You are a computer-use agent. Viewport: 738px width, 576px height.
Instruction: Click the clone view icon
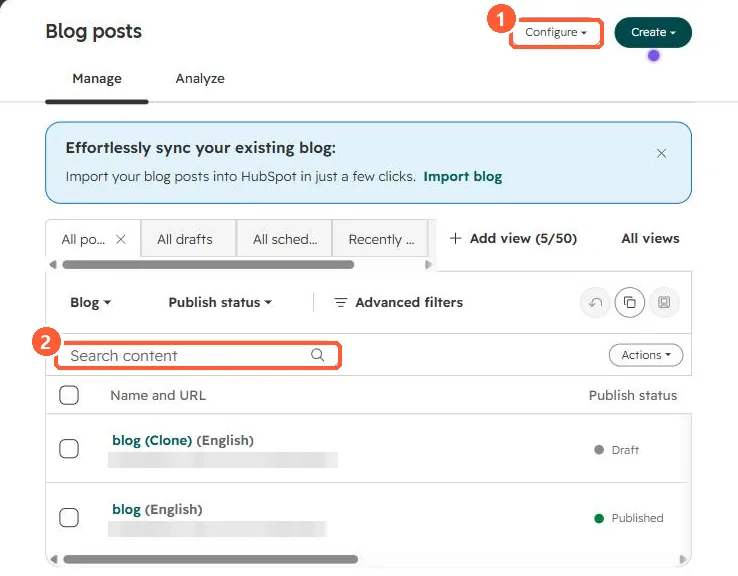click(630, 302)
